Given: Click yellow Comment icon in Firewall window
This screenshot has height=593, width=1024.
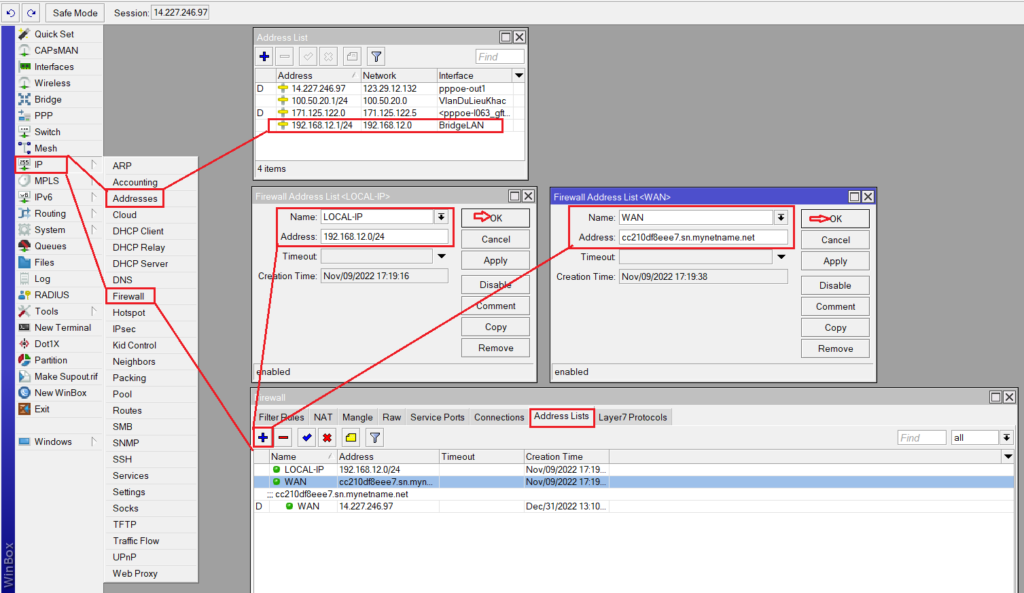Looking at the screenshot, I should (x=351, y=438).
